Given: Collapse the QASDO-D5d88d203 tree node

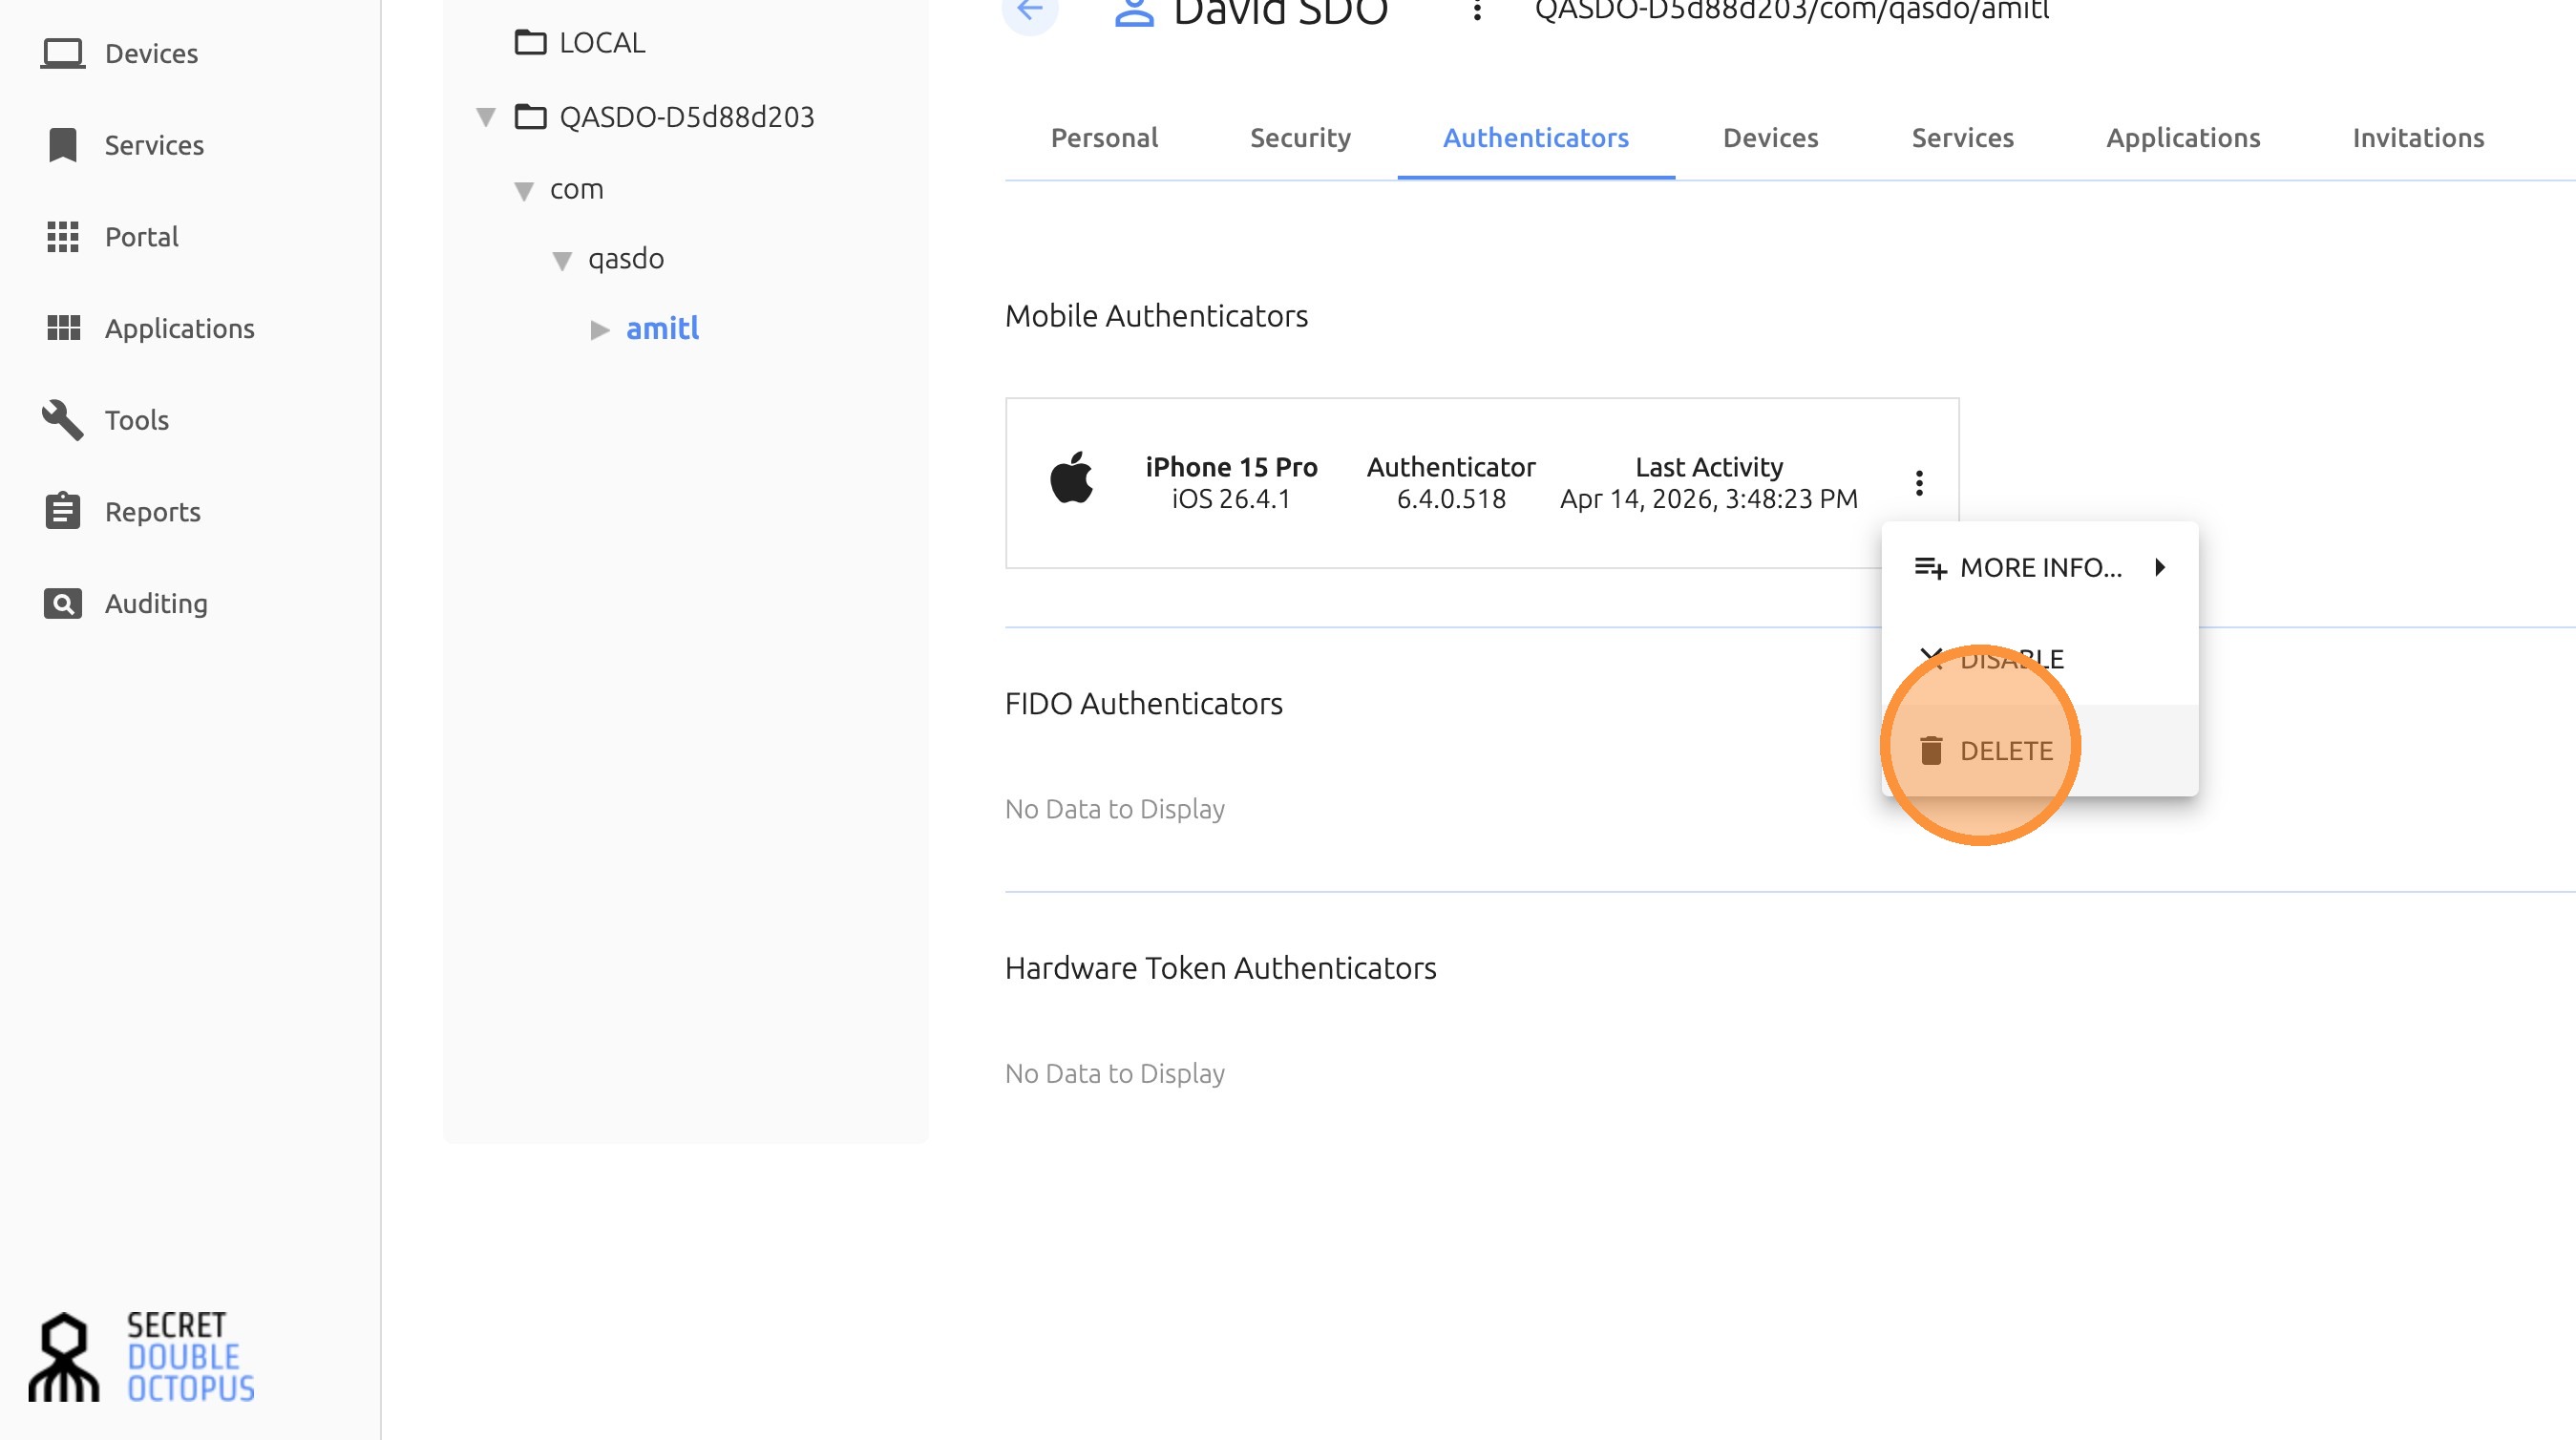Looking at the screenshot, I should click(486, 117).
